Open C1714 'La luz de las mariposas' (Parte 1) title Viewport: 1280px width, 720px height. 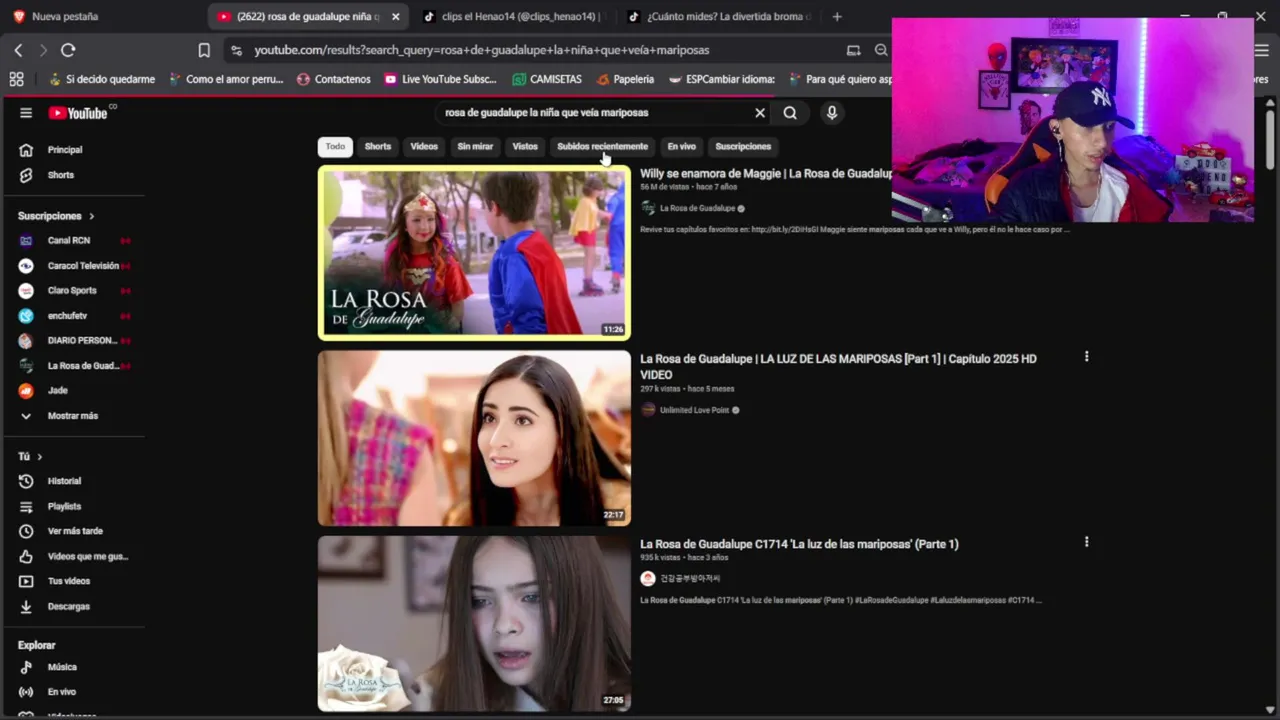point(799,544)
